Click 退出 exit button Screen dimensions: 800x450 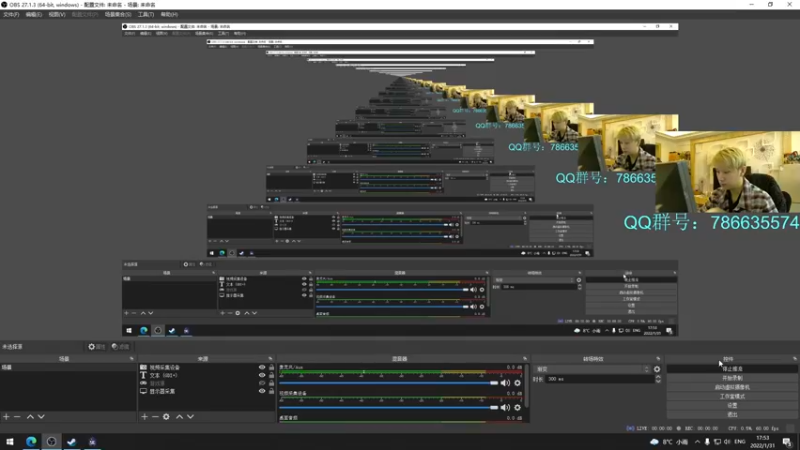[x=732, y=414]
